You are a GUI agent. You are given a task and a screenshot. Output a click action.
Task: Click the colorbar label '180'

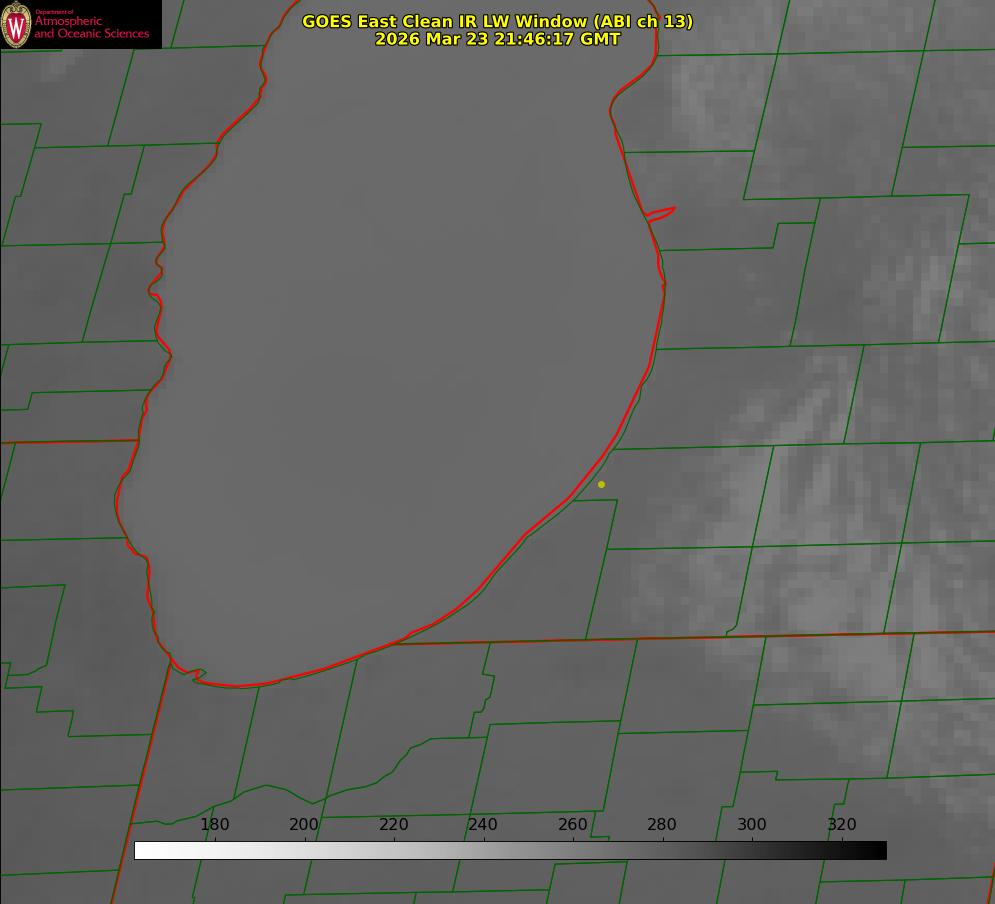coord(214,824)
